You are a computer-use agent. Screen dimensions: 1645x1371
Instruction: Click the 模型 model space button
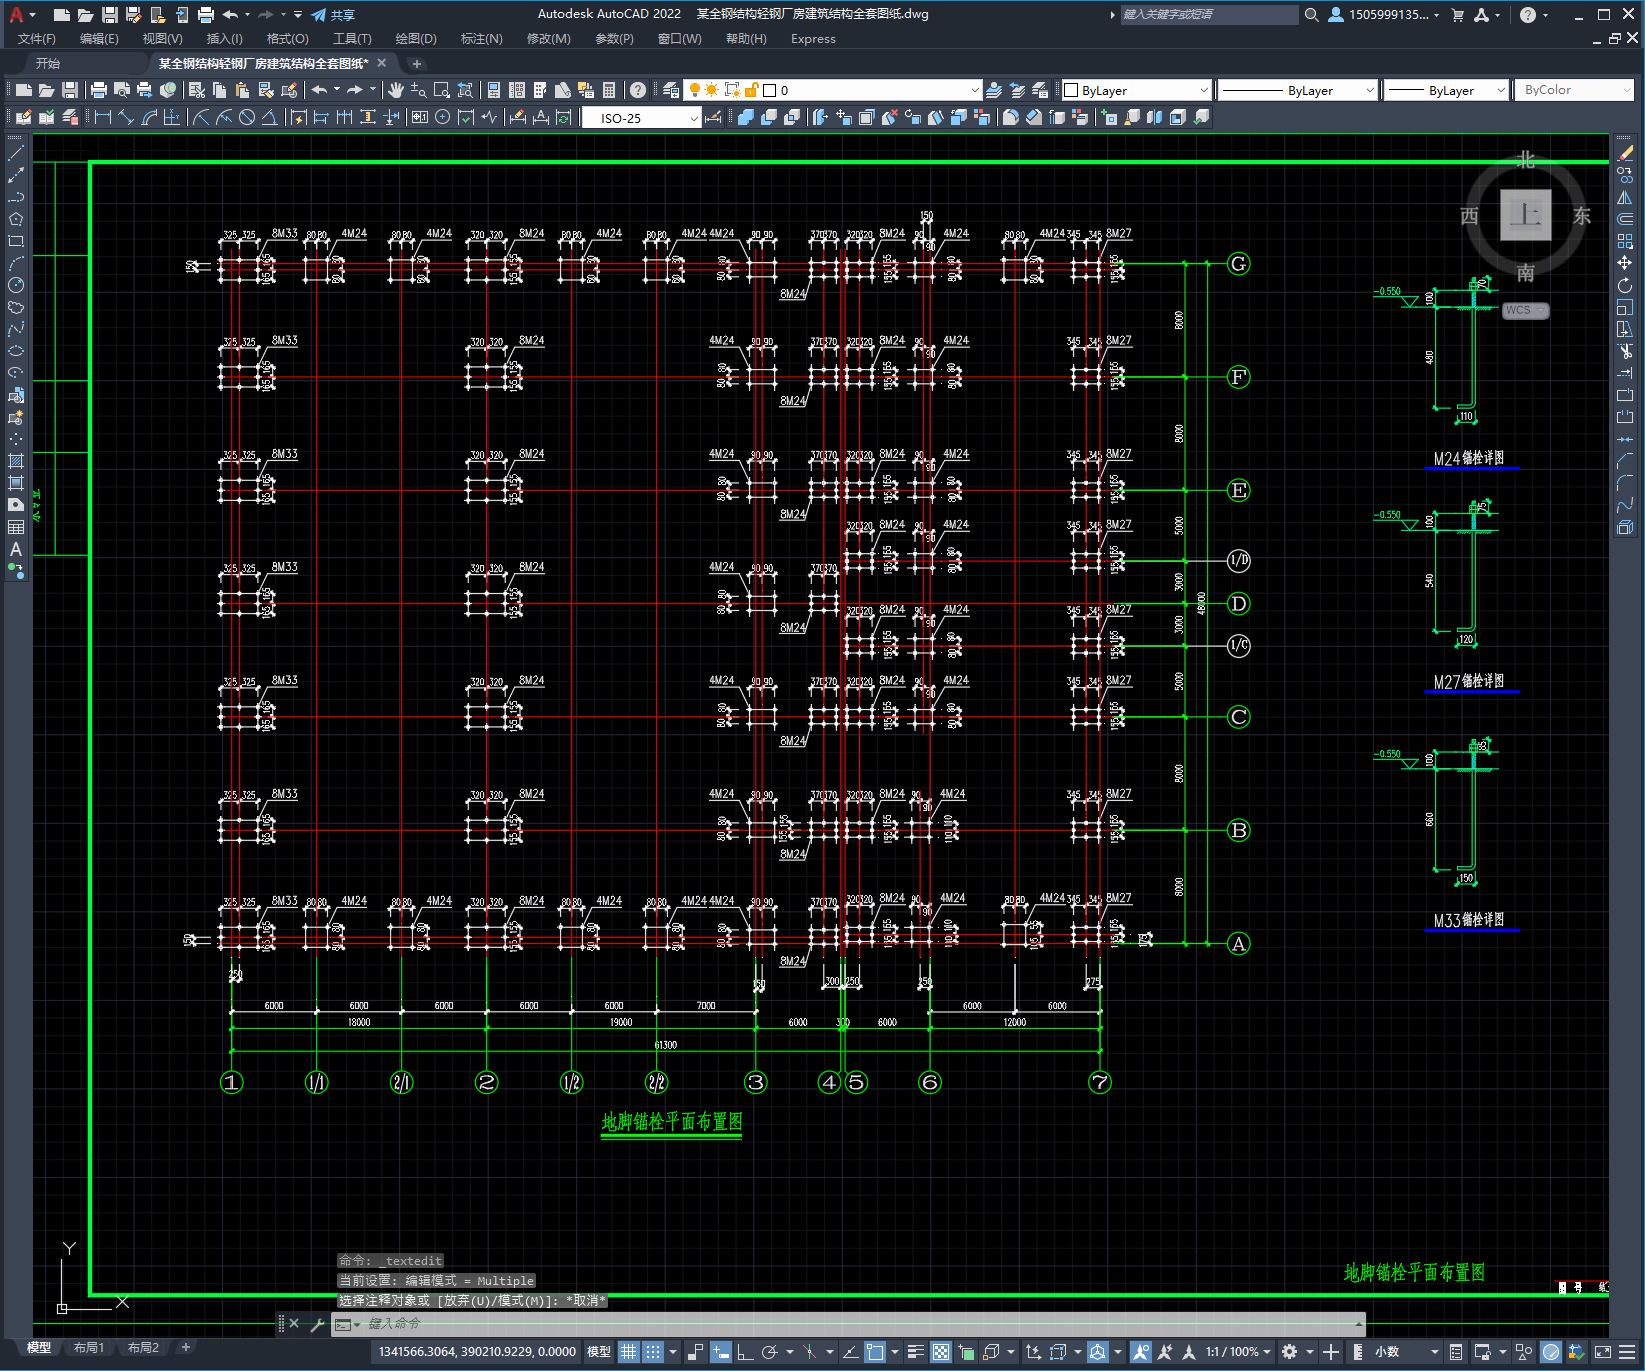click(599, 1352)
